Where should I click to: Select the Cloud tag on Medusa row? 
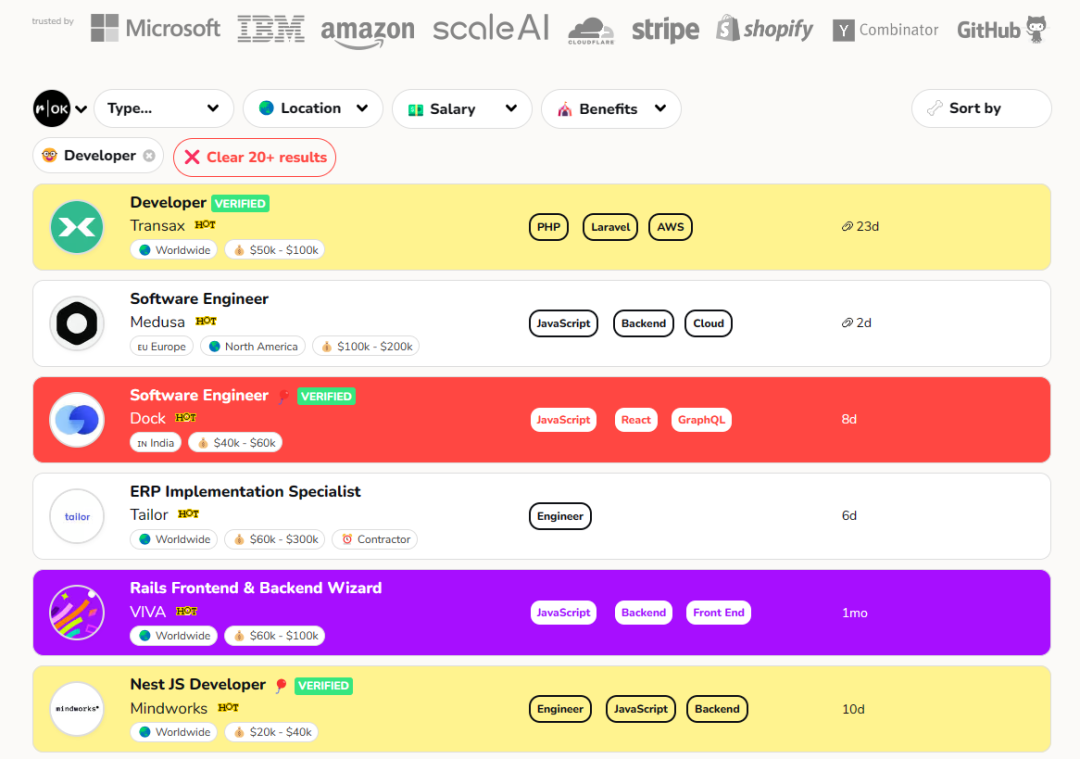pos(708,323)
